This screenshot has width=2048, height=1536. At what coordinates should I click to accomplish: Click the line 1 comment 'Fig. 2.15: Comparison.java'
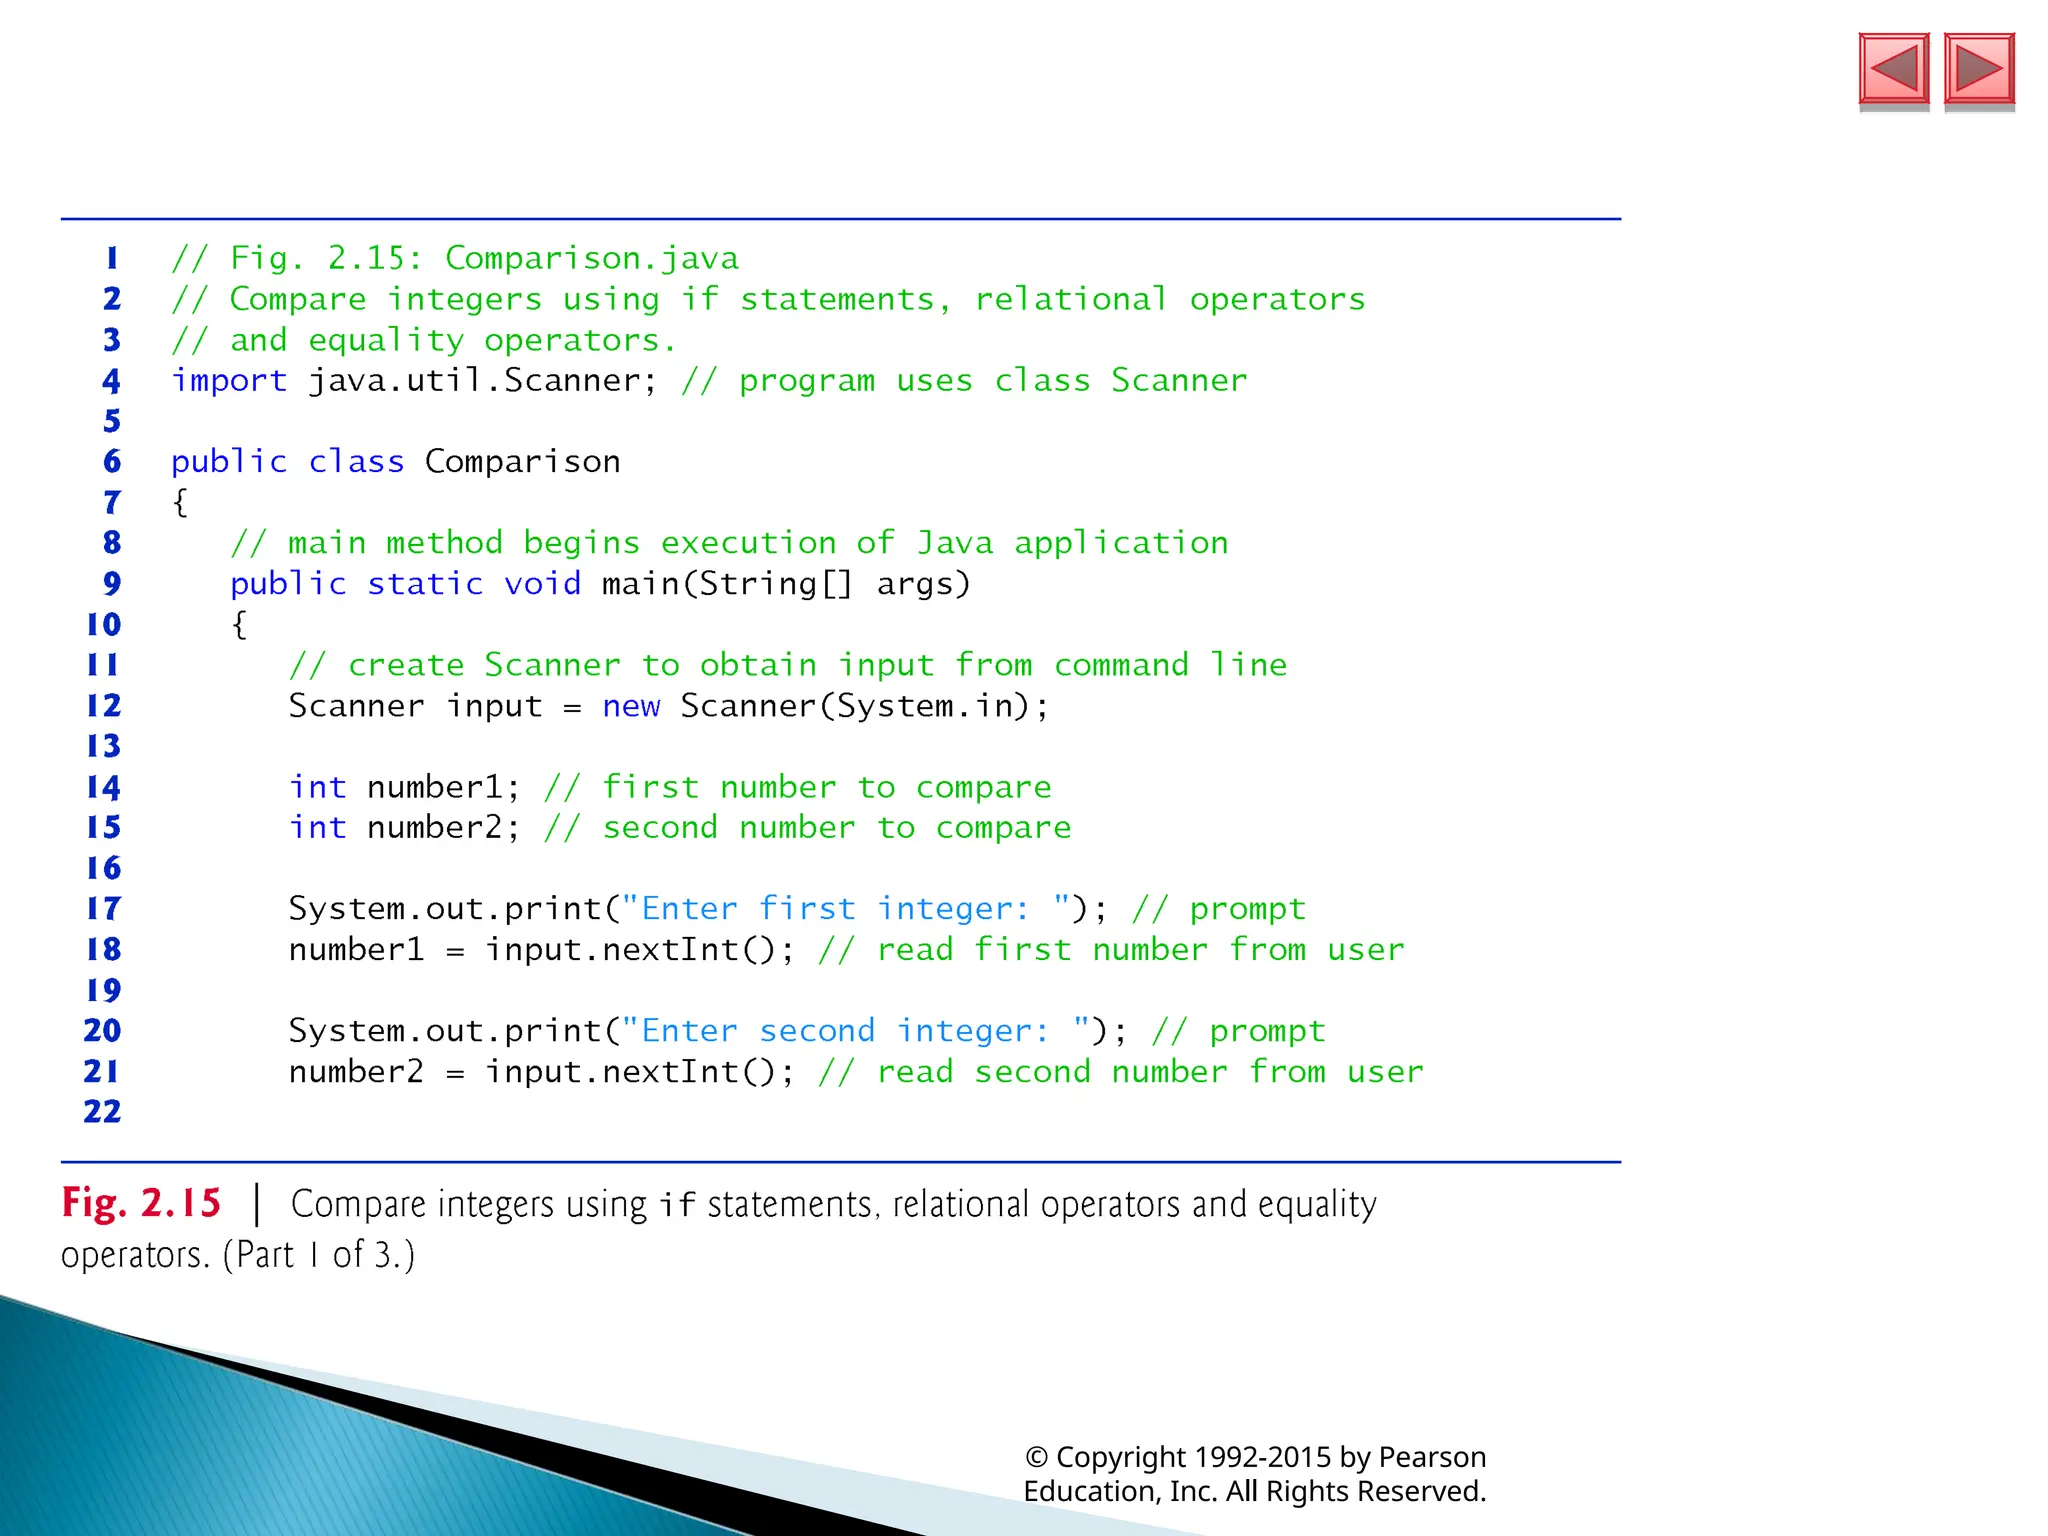coord(455,258)
